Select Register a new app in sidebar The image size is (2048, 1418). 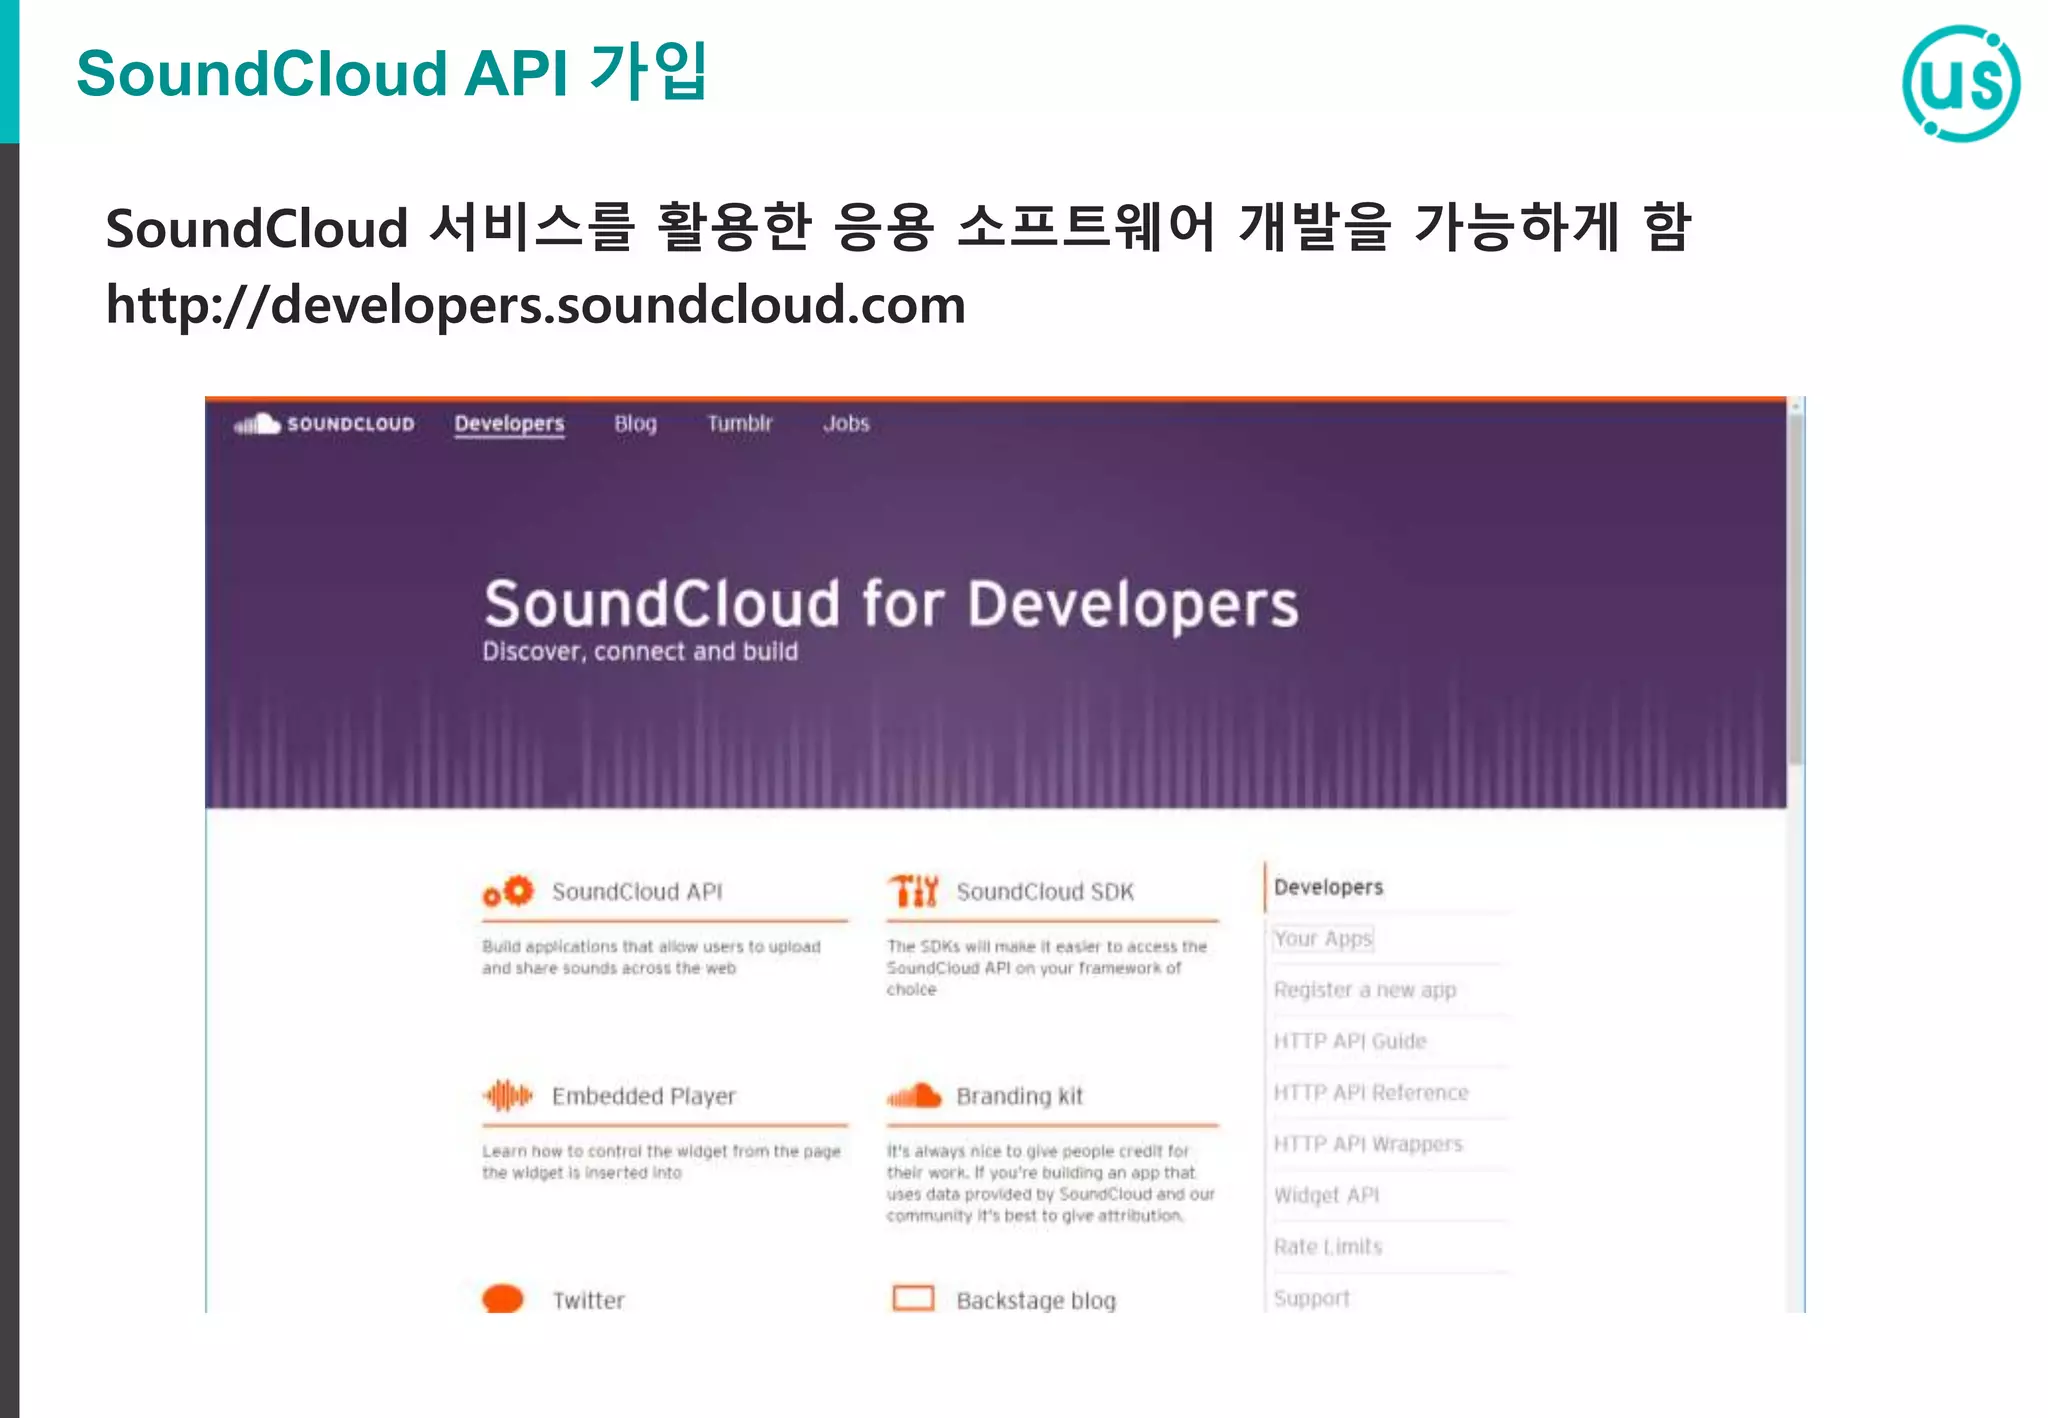click(x=1365, y=990)
